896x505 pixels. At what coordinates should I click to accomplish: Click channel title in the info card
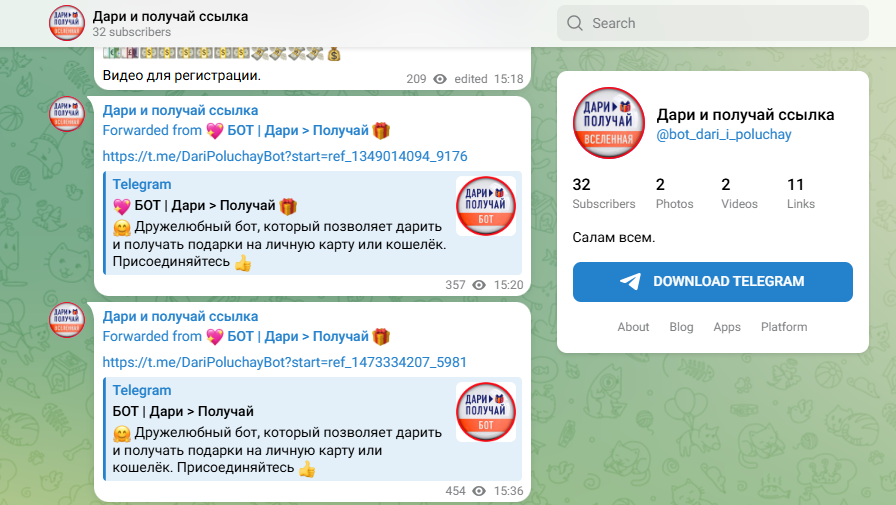tap(745, 115)
